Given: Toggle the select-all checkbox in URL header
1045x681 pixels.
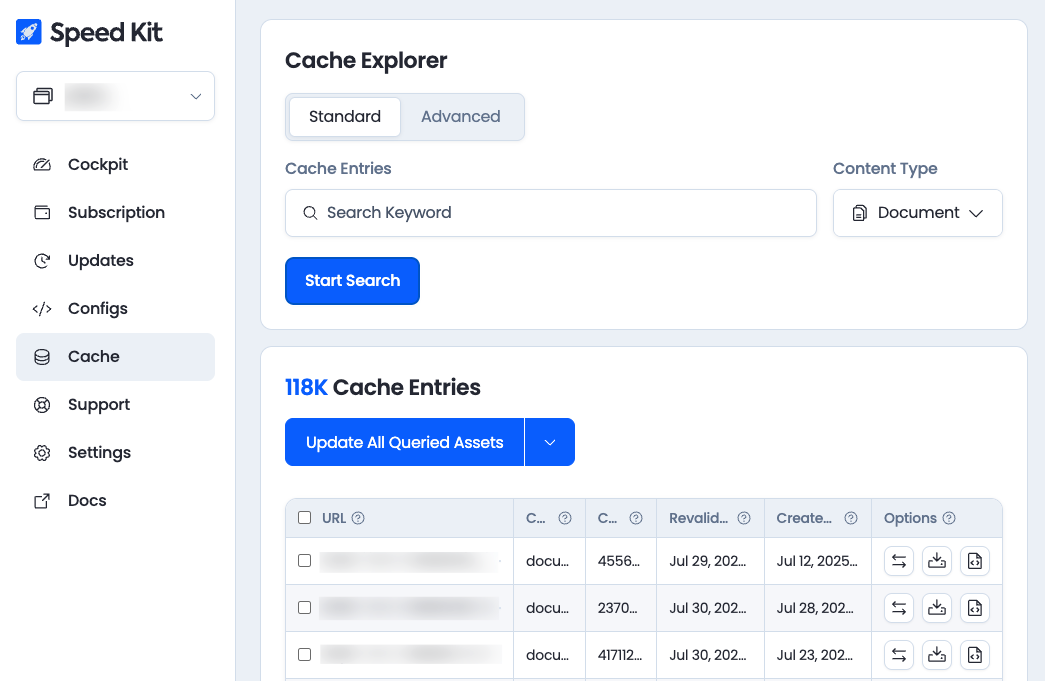Looking at the screenshot, I should 305,518.
